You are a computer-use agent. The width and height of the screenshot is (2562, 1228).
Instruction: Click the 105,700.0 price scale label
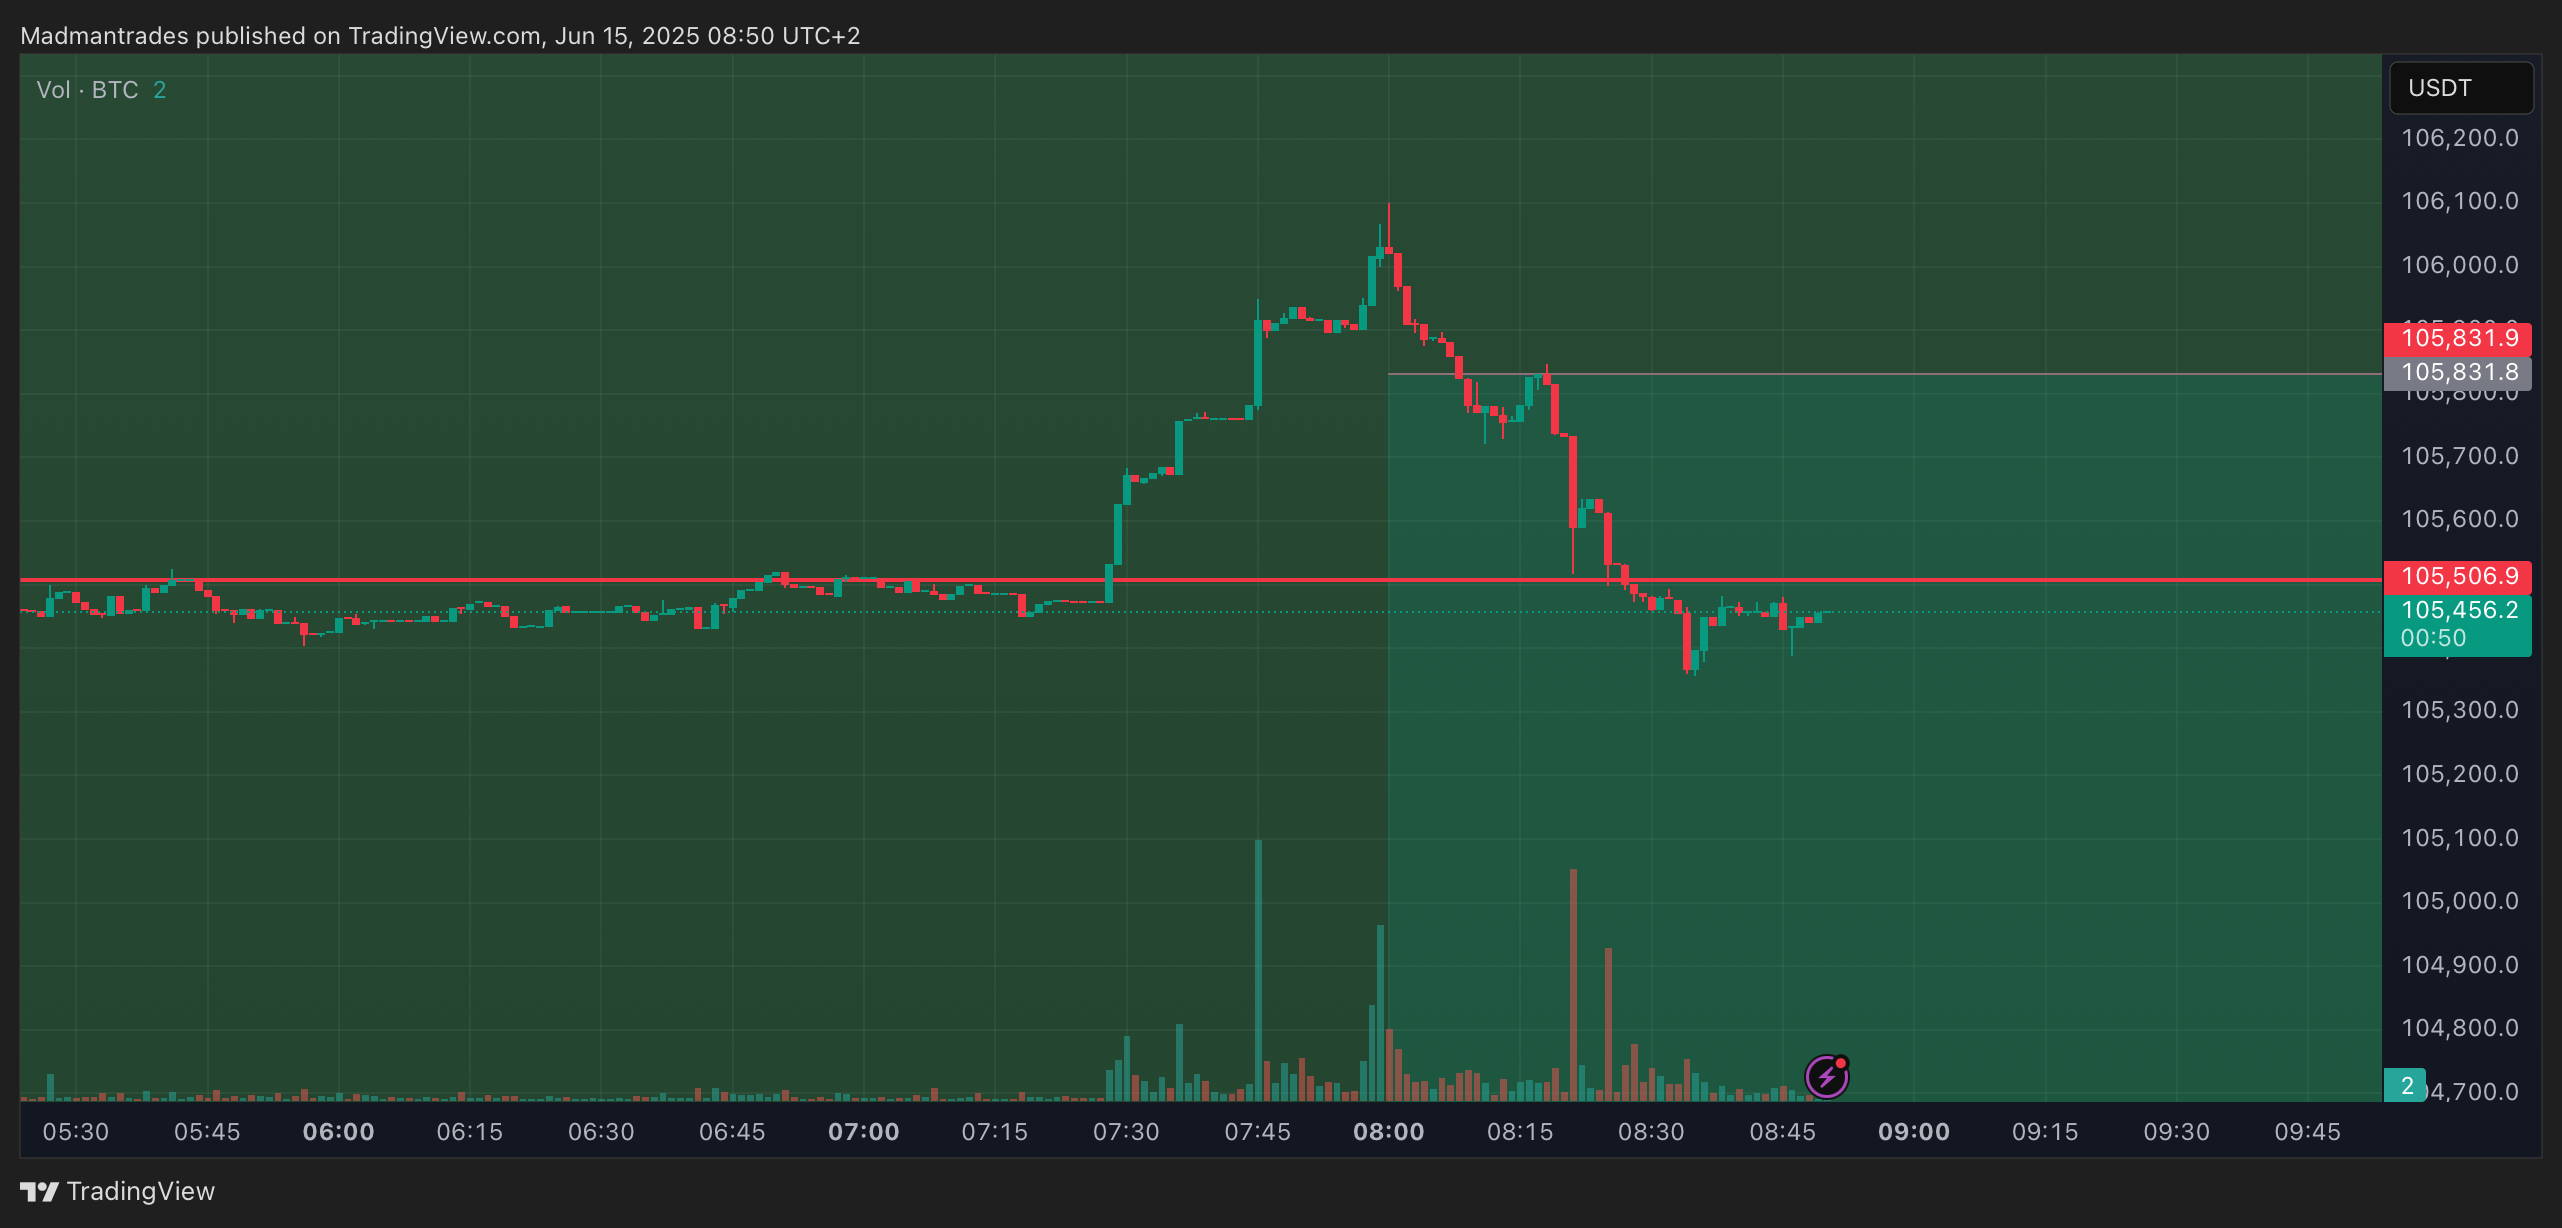[x=2460, y=456]
